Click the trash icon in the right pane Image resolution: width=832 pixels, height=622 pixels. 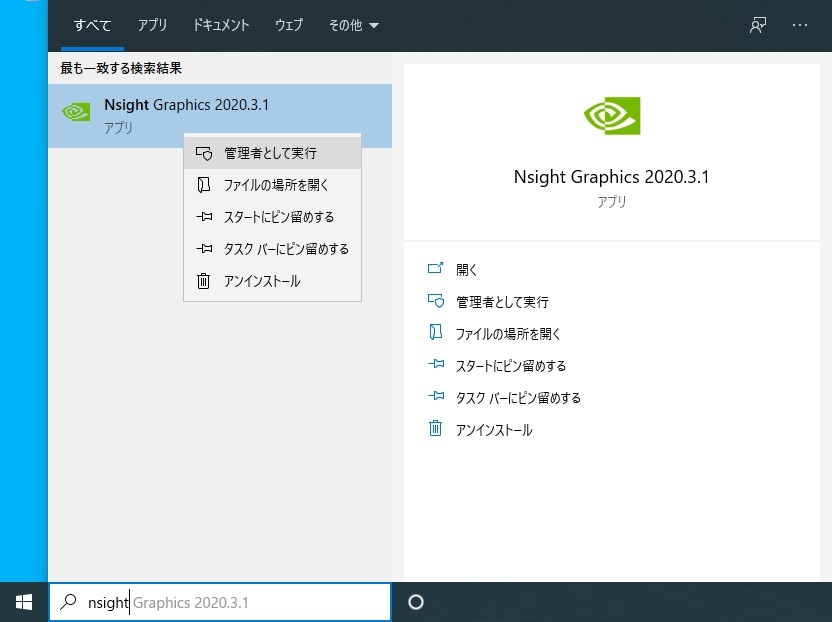(x=435, y=428)
